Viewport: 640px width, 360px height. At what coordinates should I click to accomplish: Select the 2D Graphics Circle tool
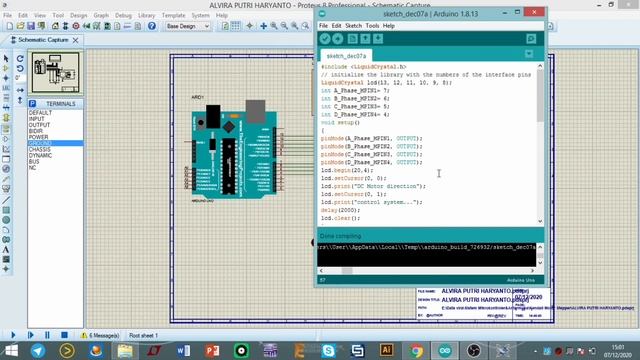pyautogui.click(x=6, y=220)
